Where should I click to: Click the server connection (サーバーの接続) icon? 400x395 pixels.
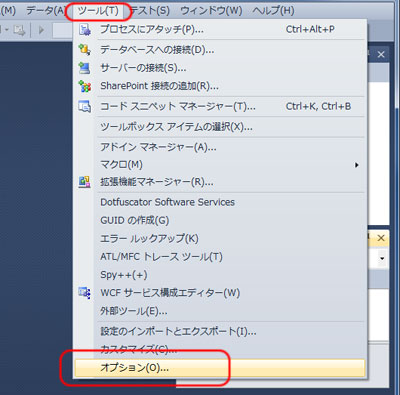(x=84, y=68)
